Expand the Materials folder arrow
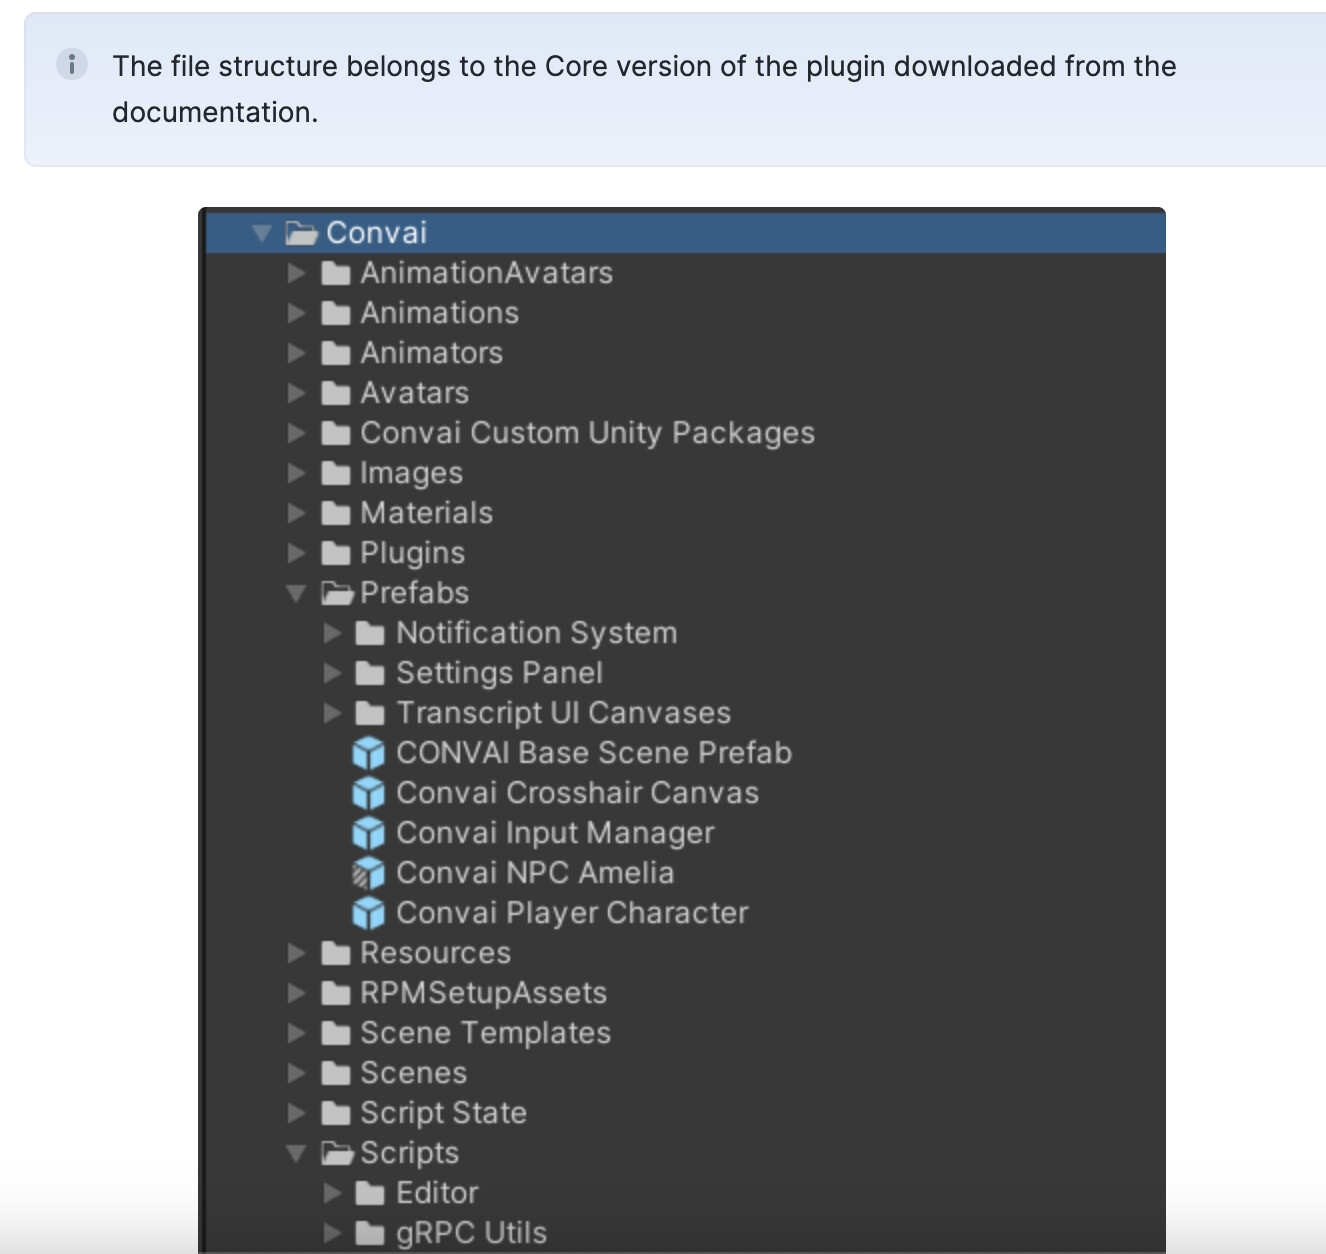The width and height of the screenshot is (1326, 1254). pos(296,513)
